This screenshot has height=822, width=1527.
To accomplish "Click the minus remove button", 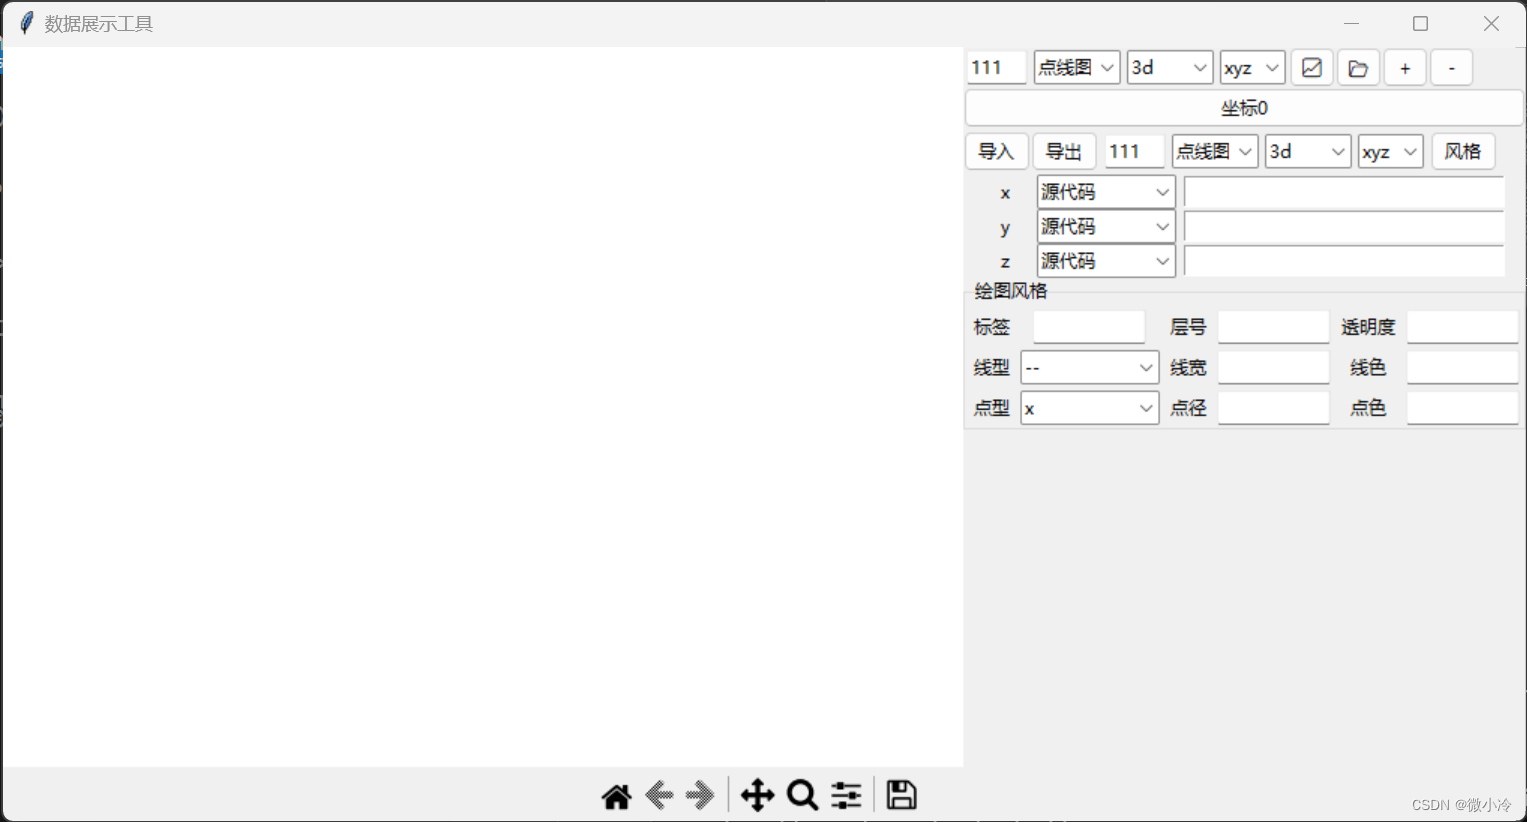I will tap(1451, 68).
